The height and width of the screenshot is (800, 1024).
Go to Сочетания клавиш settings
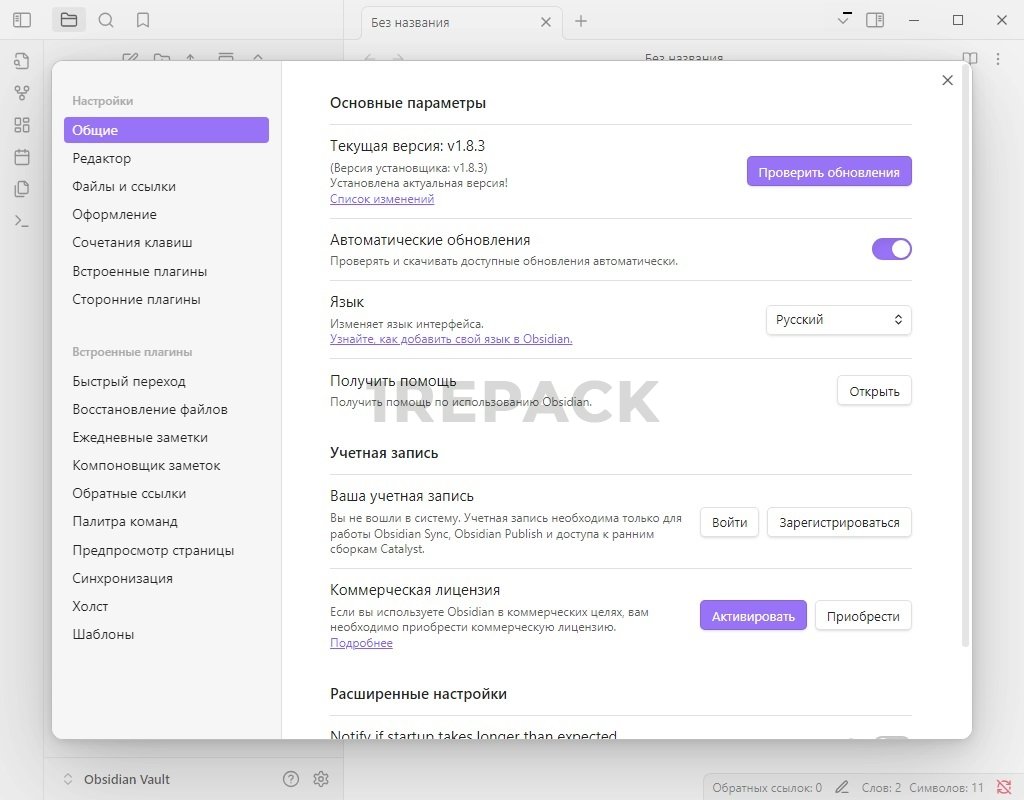click(x=132, y=242)
